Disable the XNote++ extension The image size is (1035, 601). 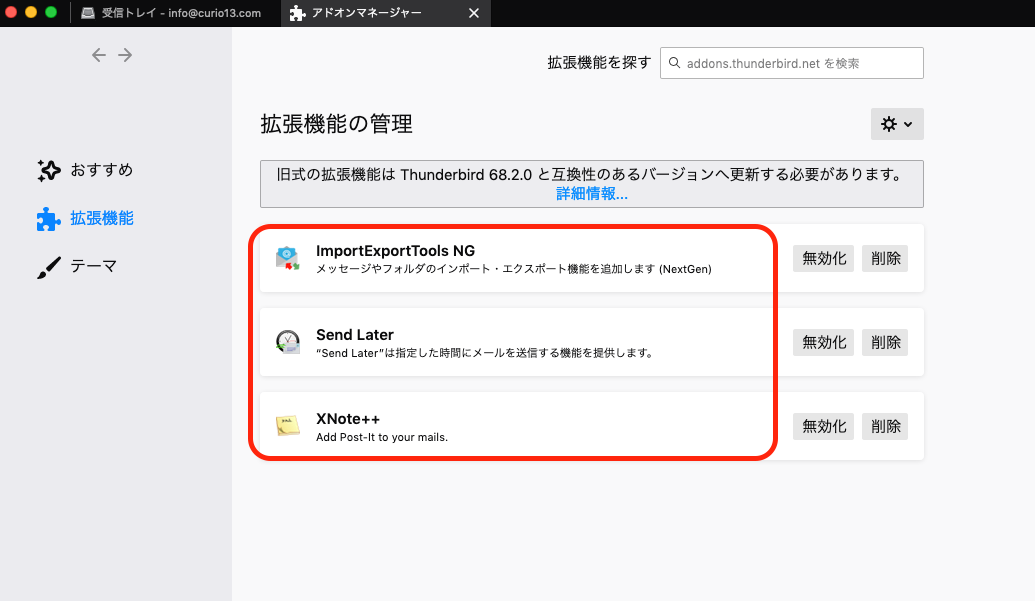pos(823,426)
